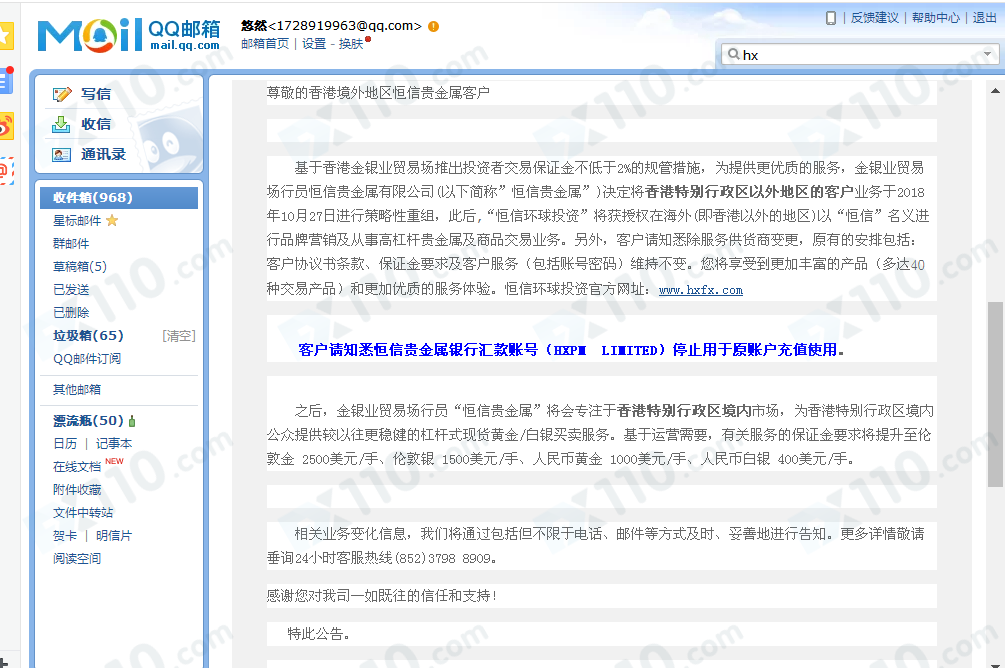Click [清空] to empty trash
The height and width of the screenshot is (668, 1005).
point(179,336)
